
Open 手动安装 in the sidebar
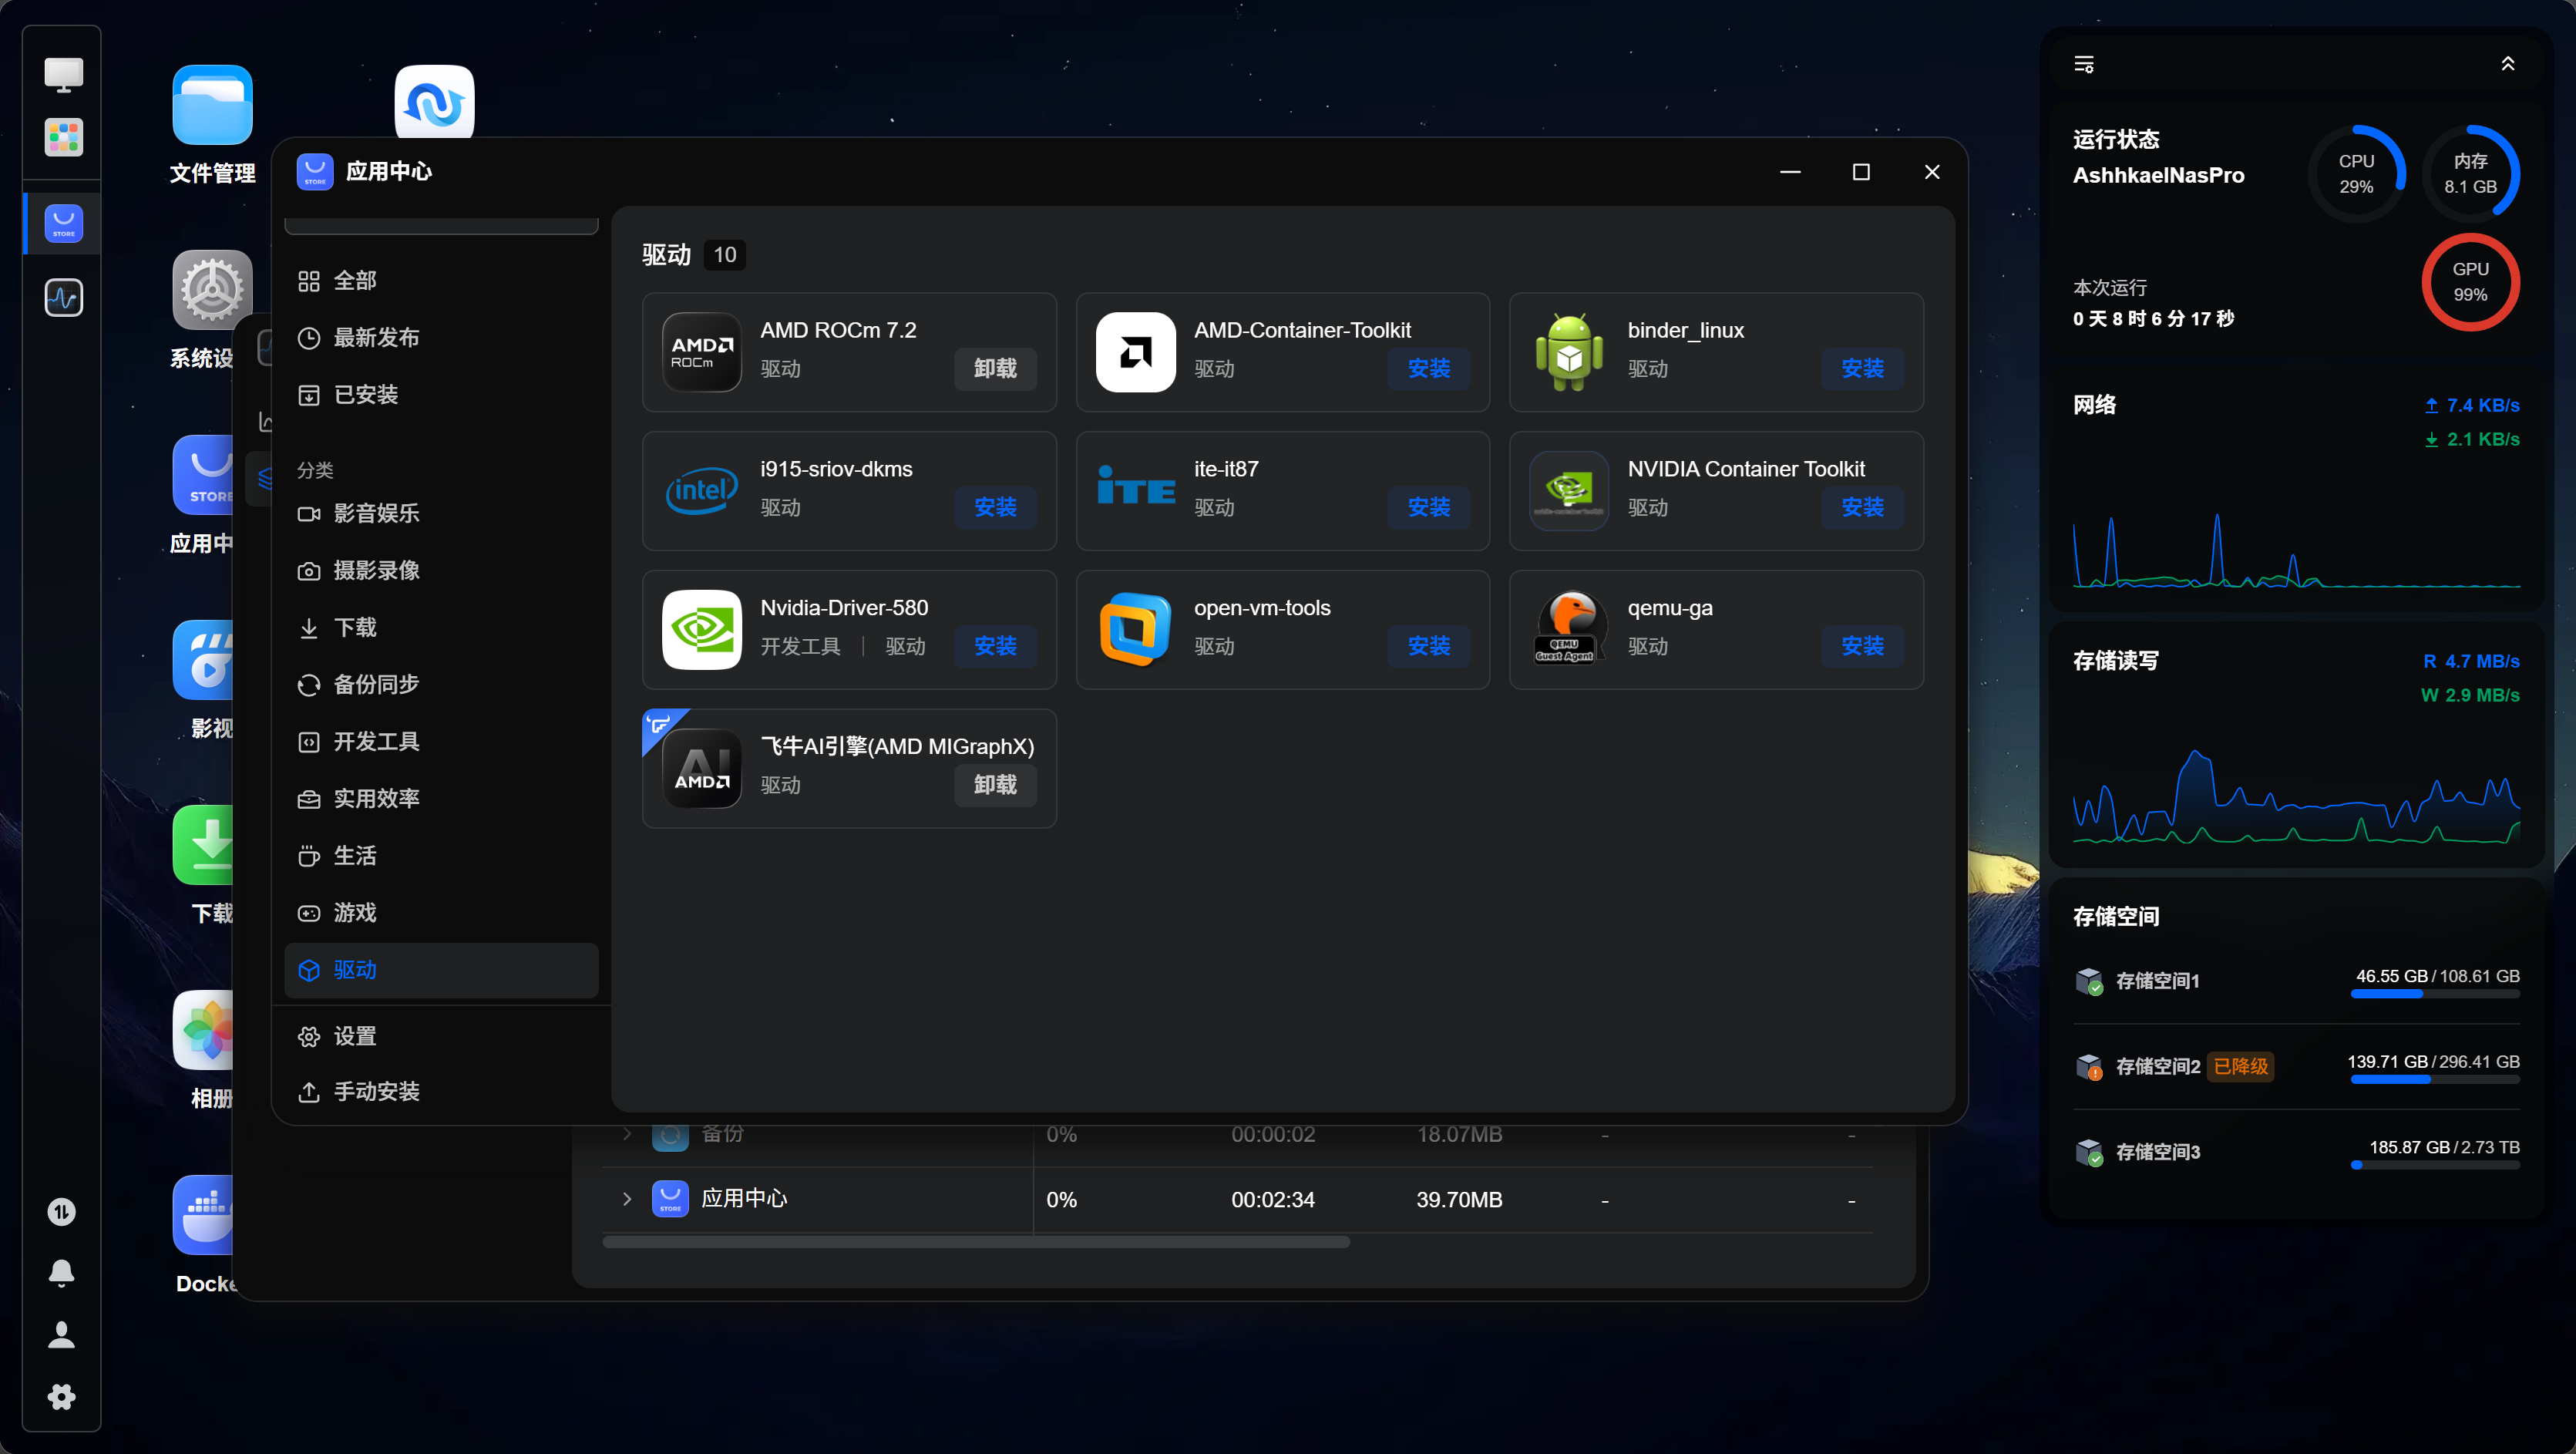point(441,1092)
